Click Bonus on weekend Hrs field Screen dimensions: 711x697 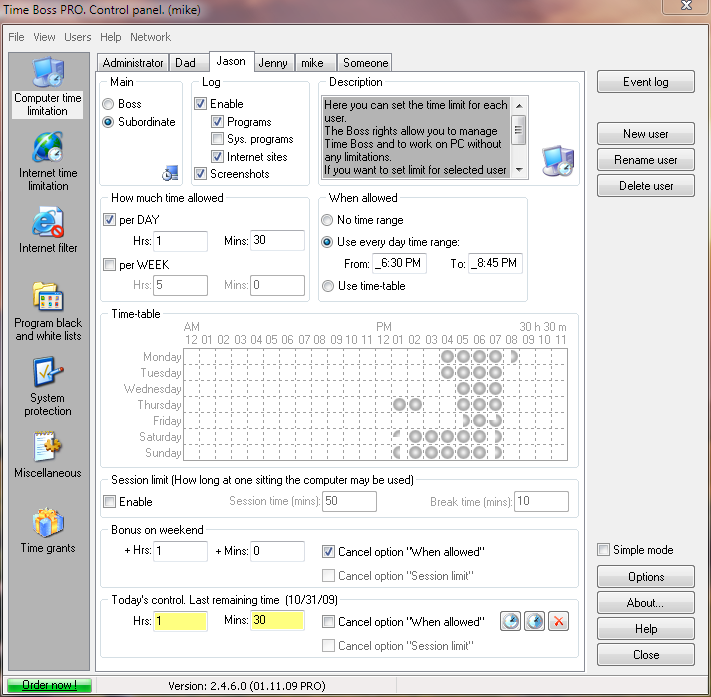pyautogui.click(x=180, y=551)
